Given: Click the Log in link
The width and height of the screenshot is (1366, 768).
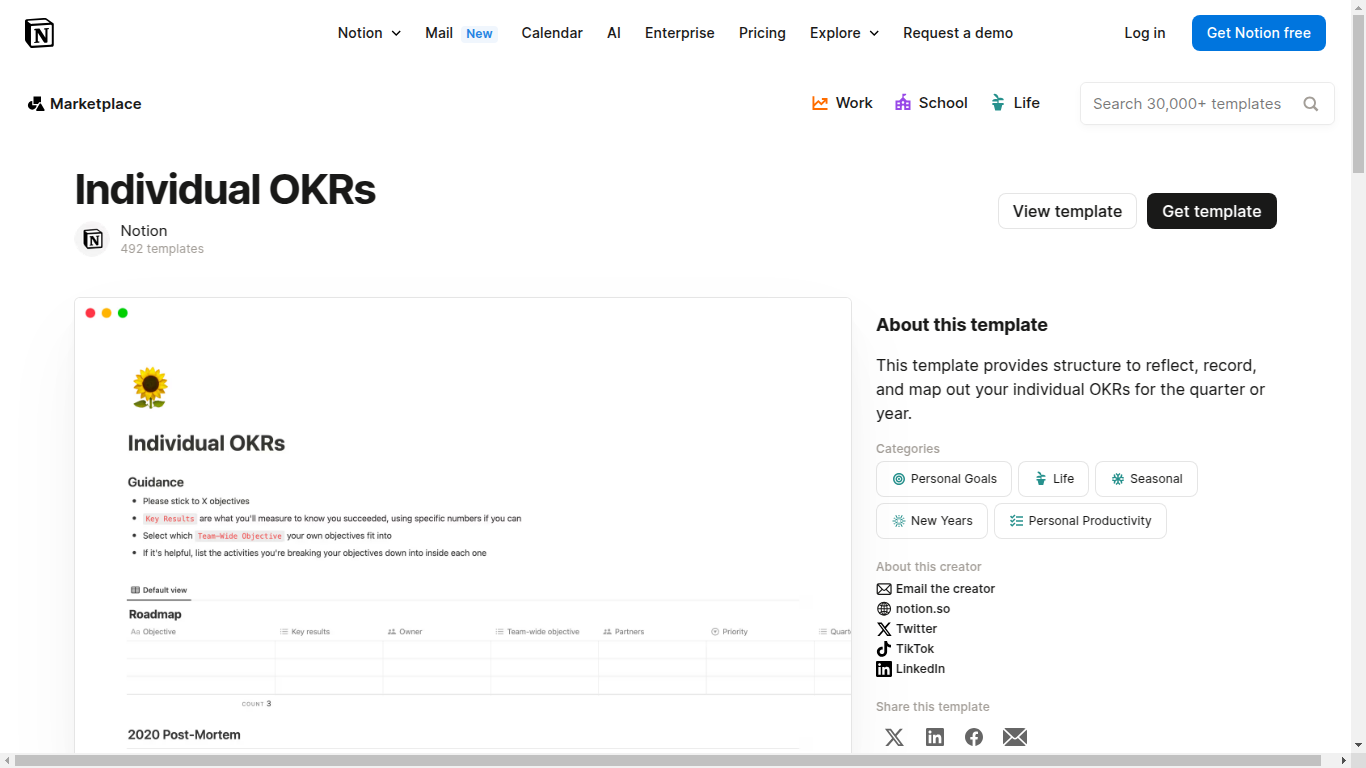Looking at the screenshot, I should (x=1145, y=33).
